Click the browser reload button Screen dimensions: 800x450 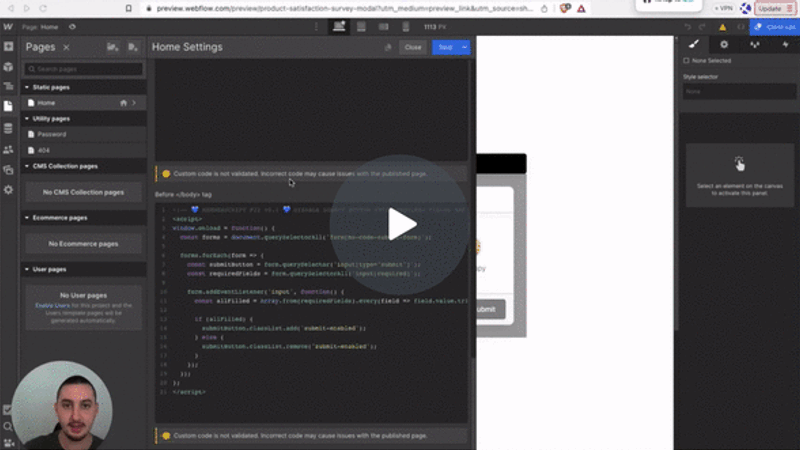click(x=43, y=8)
